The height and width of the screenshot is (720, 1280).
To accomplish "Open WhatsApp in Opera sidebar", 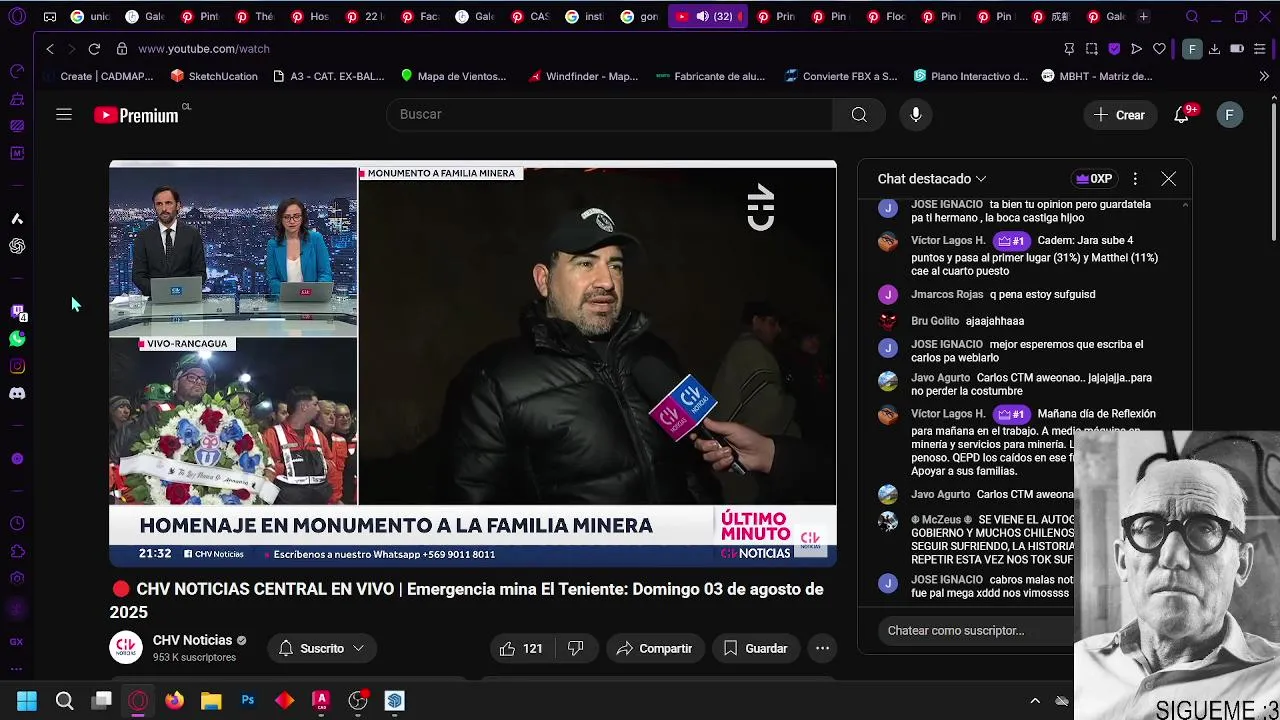I will [x=17, y=339].
